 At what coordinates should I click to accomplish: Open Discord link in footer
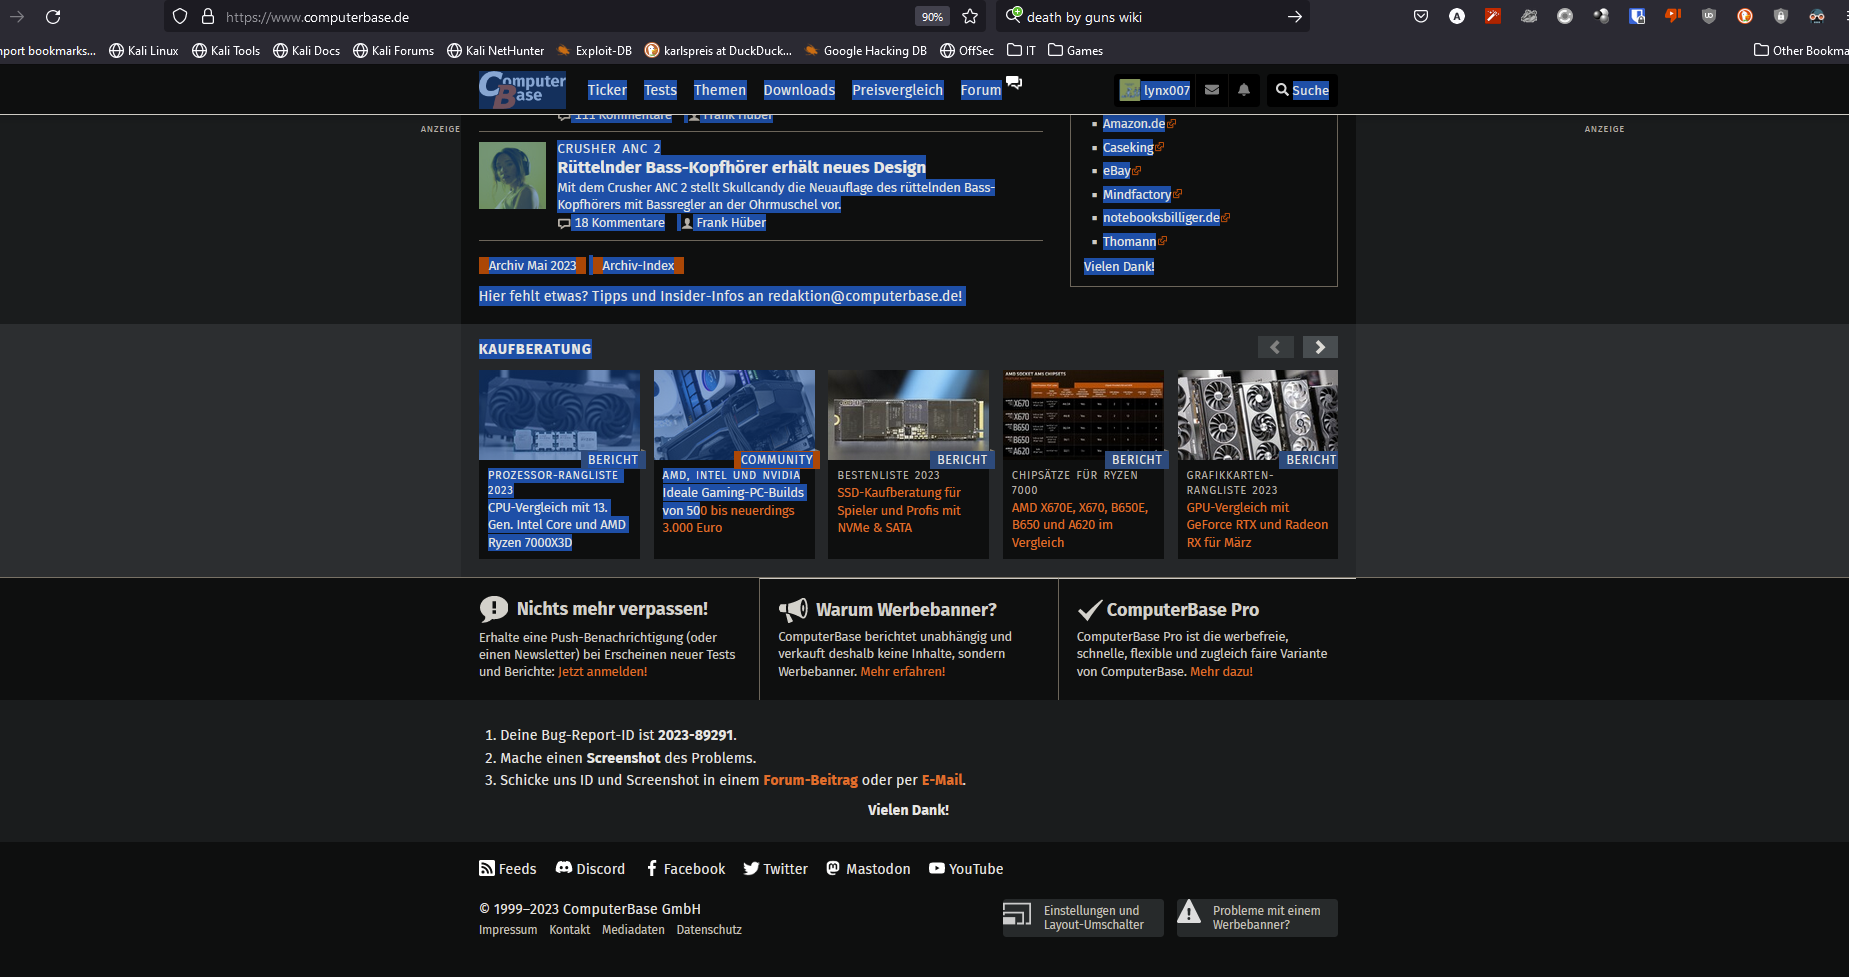(590, 869)
